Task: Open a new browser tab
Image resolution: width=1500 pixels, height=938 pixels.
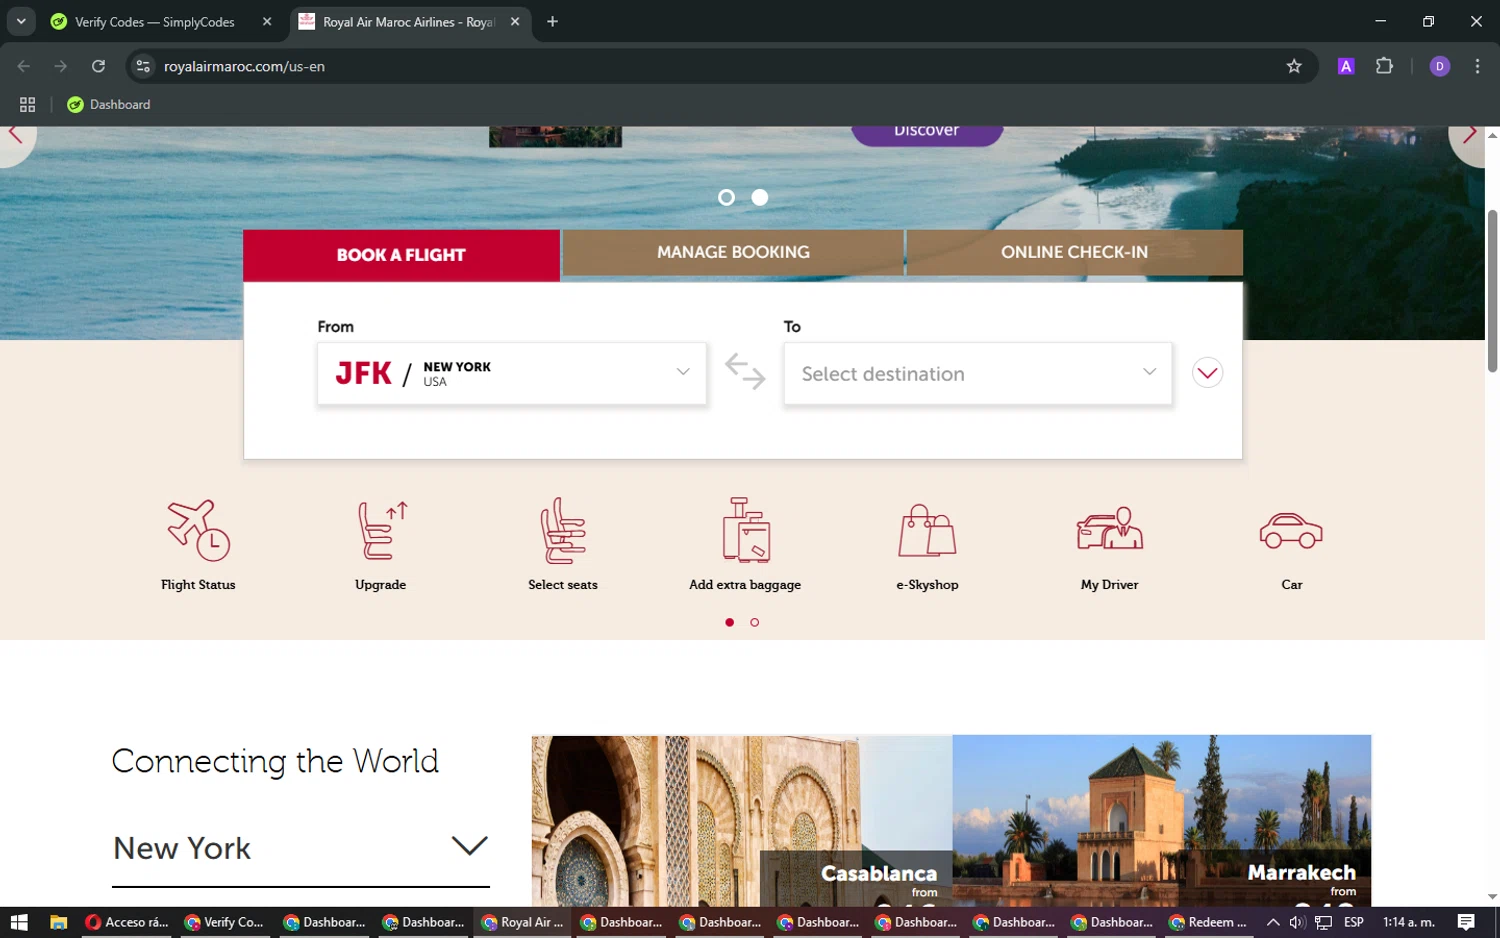Action: pos(552,21)
